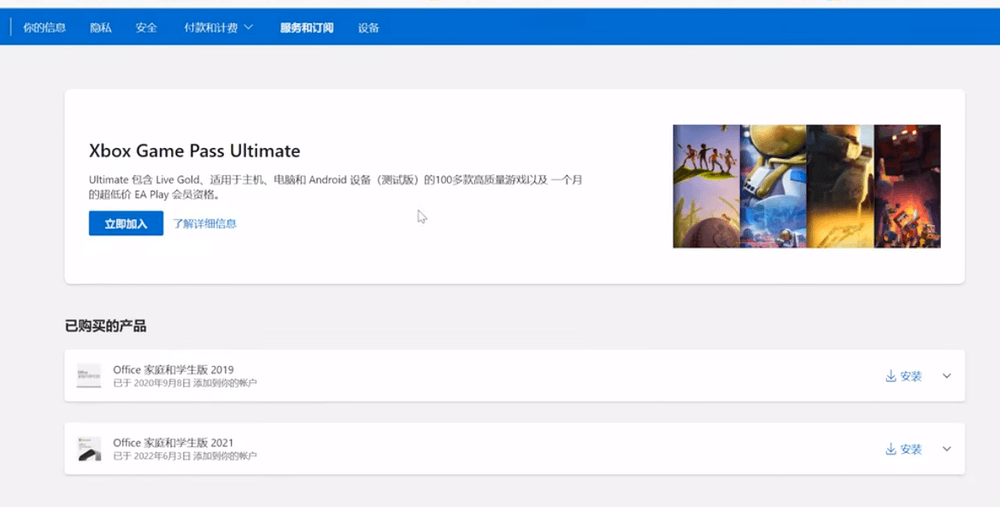
Task: Open the 设备 tab
Action: click(x=369, y=28)
